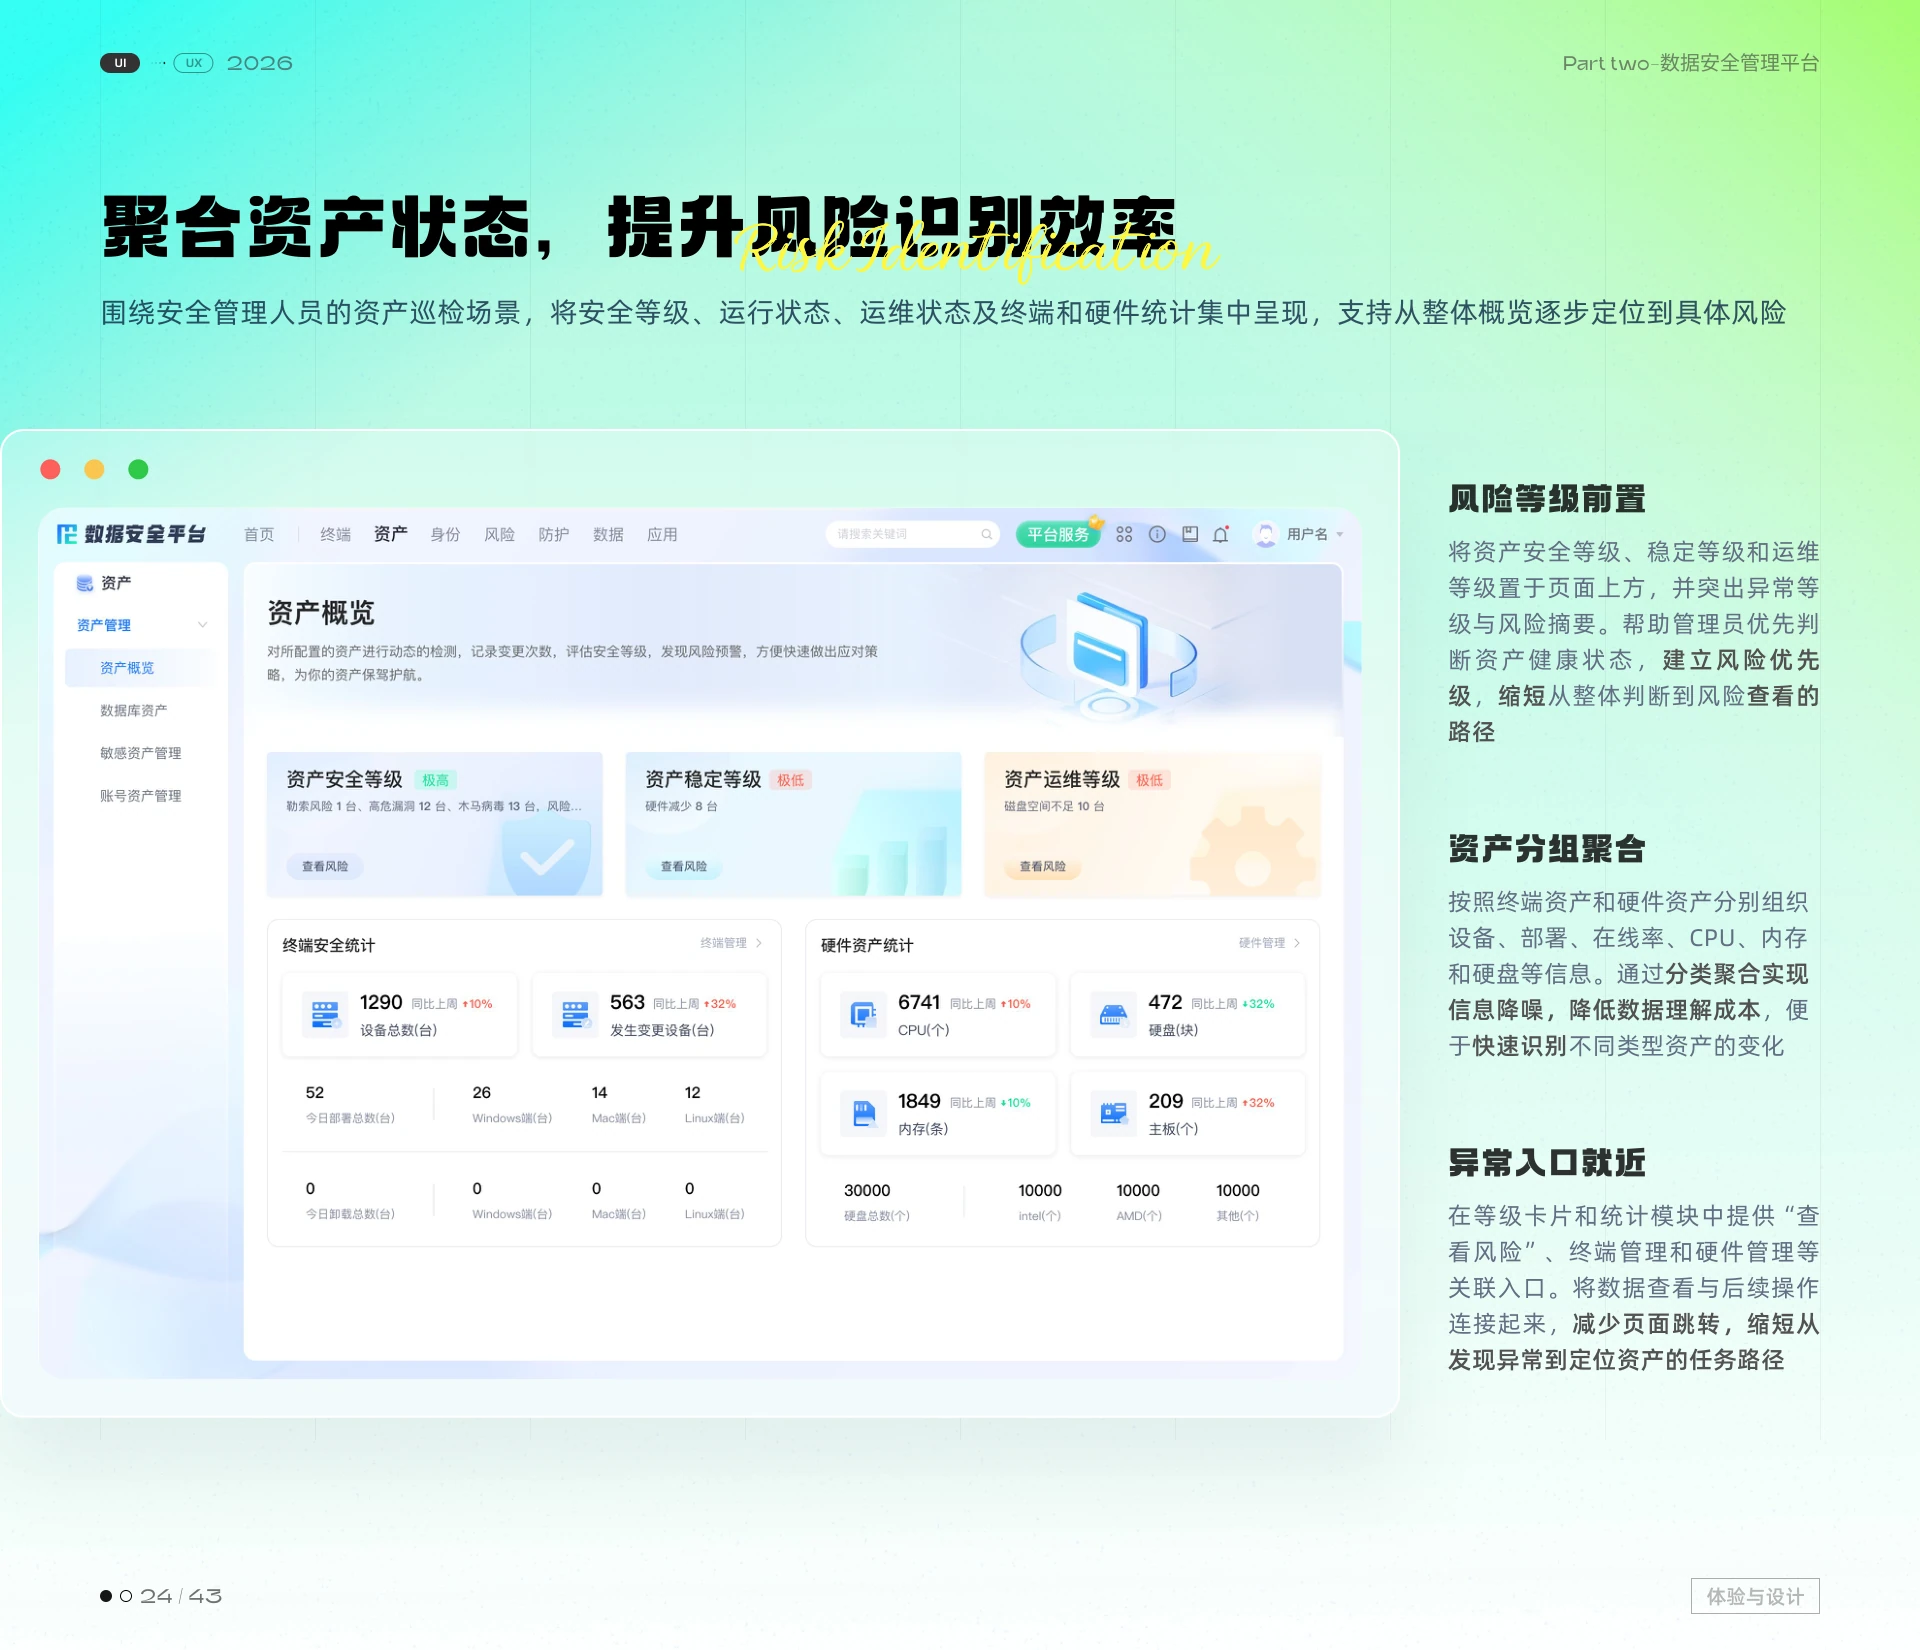
Task: Click 查看风险 in 资产稳定等级 card
Action: click(684, 866)
